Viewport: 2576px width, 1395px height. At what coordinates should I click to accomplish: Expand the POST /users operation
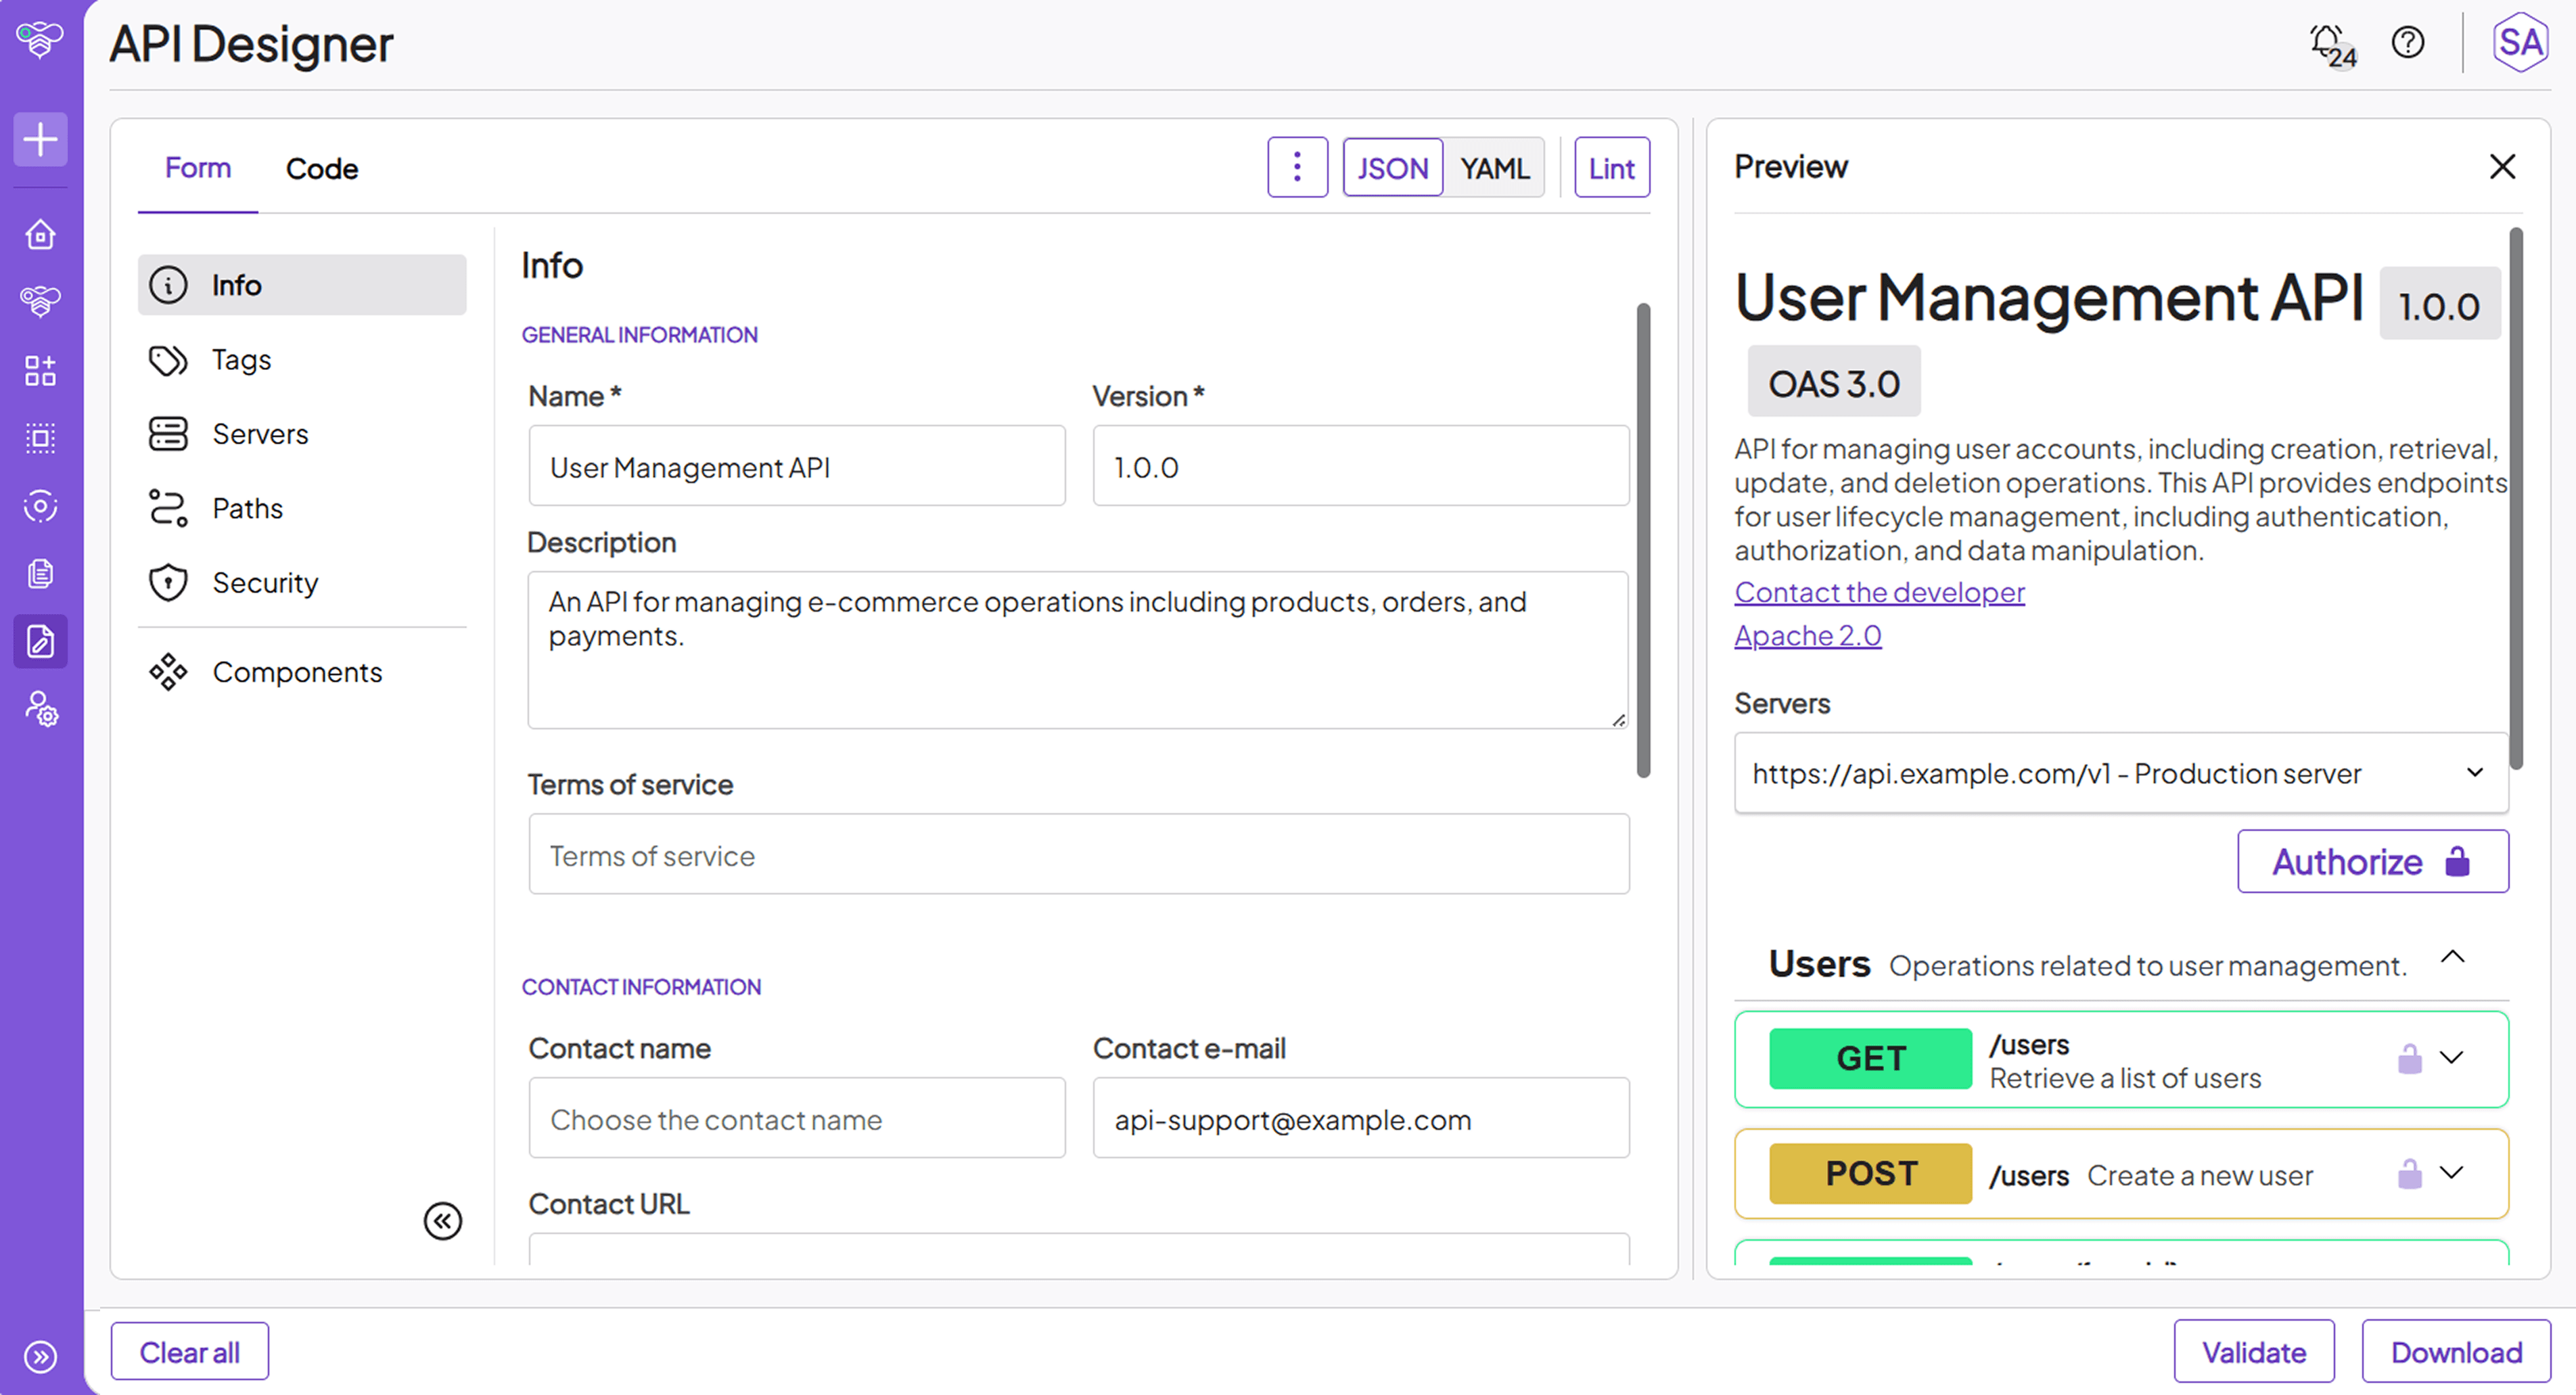point(2451,1172)
